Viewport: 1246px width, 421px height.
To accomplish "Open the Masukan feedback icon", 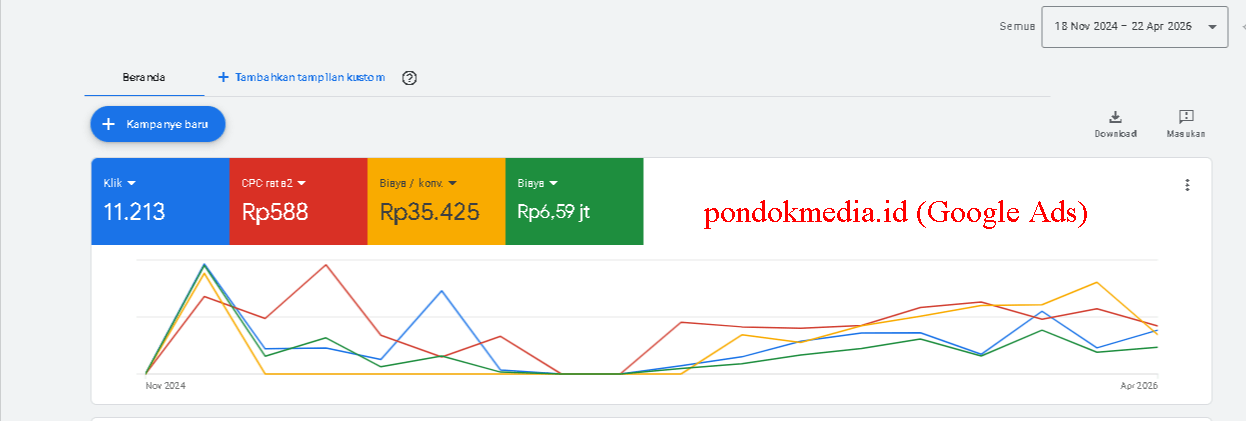I will coord(1186,117).
